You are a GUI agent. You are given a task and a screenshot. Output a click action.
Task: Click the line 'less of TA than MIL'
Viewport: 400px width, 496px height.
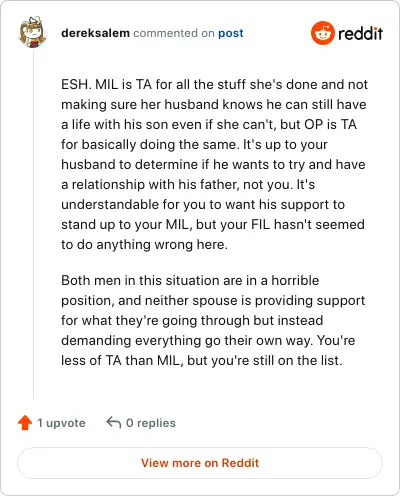[202, 360]
